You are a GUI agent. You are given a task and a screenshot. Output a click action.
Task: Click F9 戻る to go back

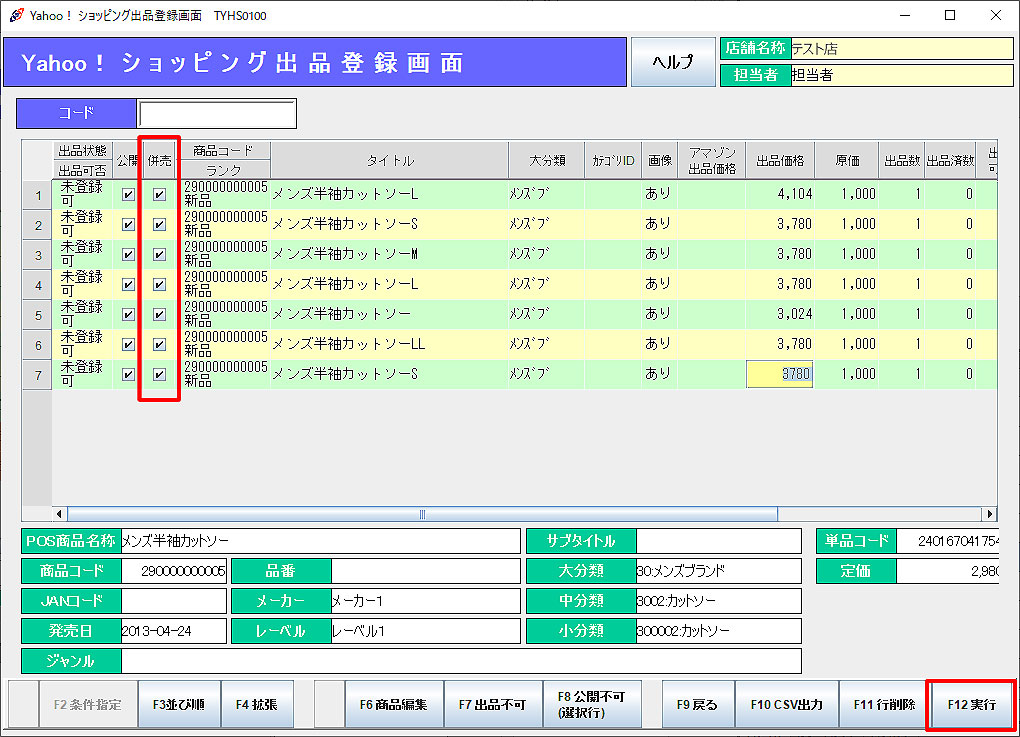click(697, 704)
